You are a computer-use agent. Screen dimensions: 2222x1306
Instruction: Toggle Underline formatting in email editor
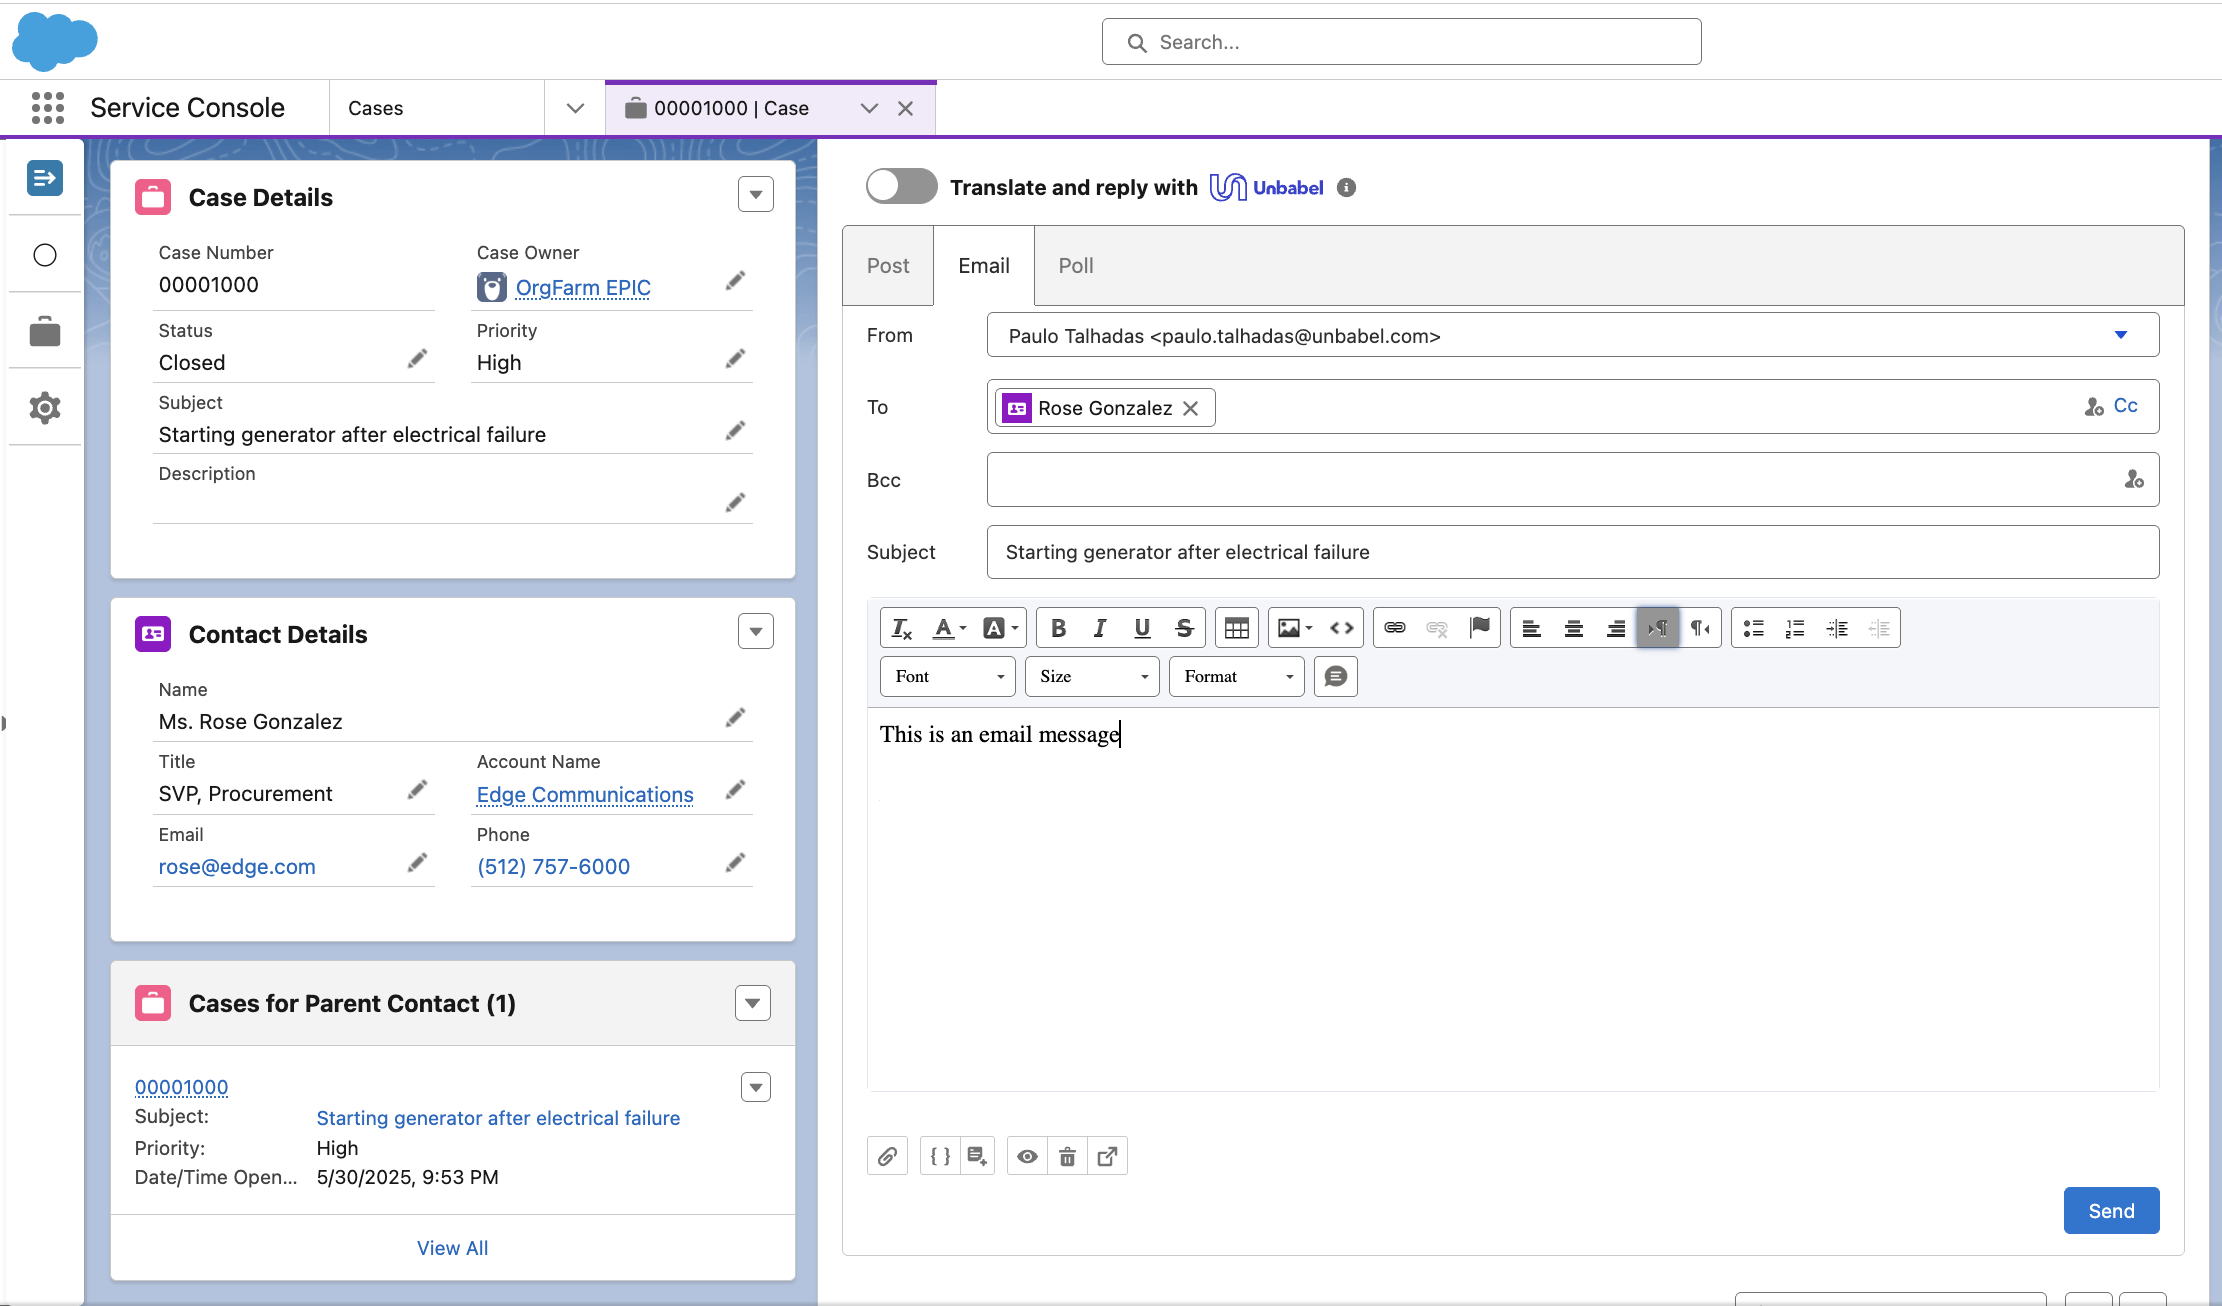coord(1142,628)
